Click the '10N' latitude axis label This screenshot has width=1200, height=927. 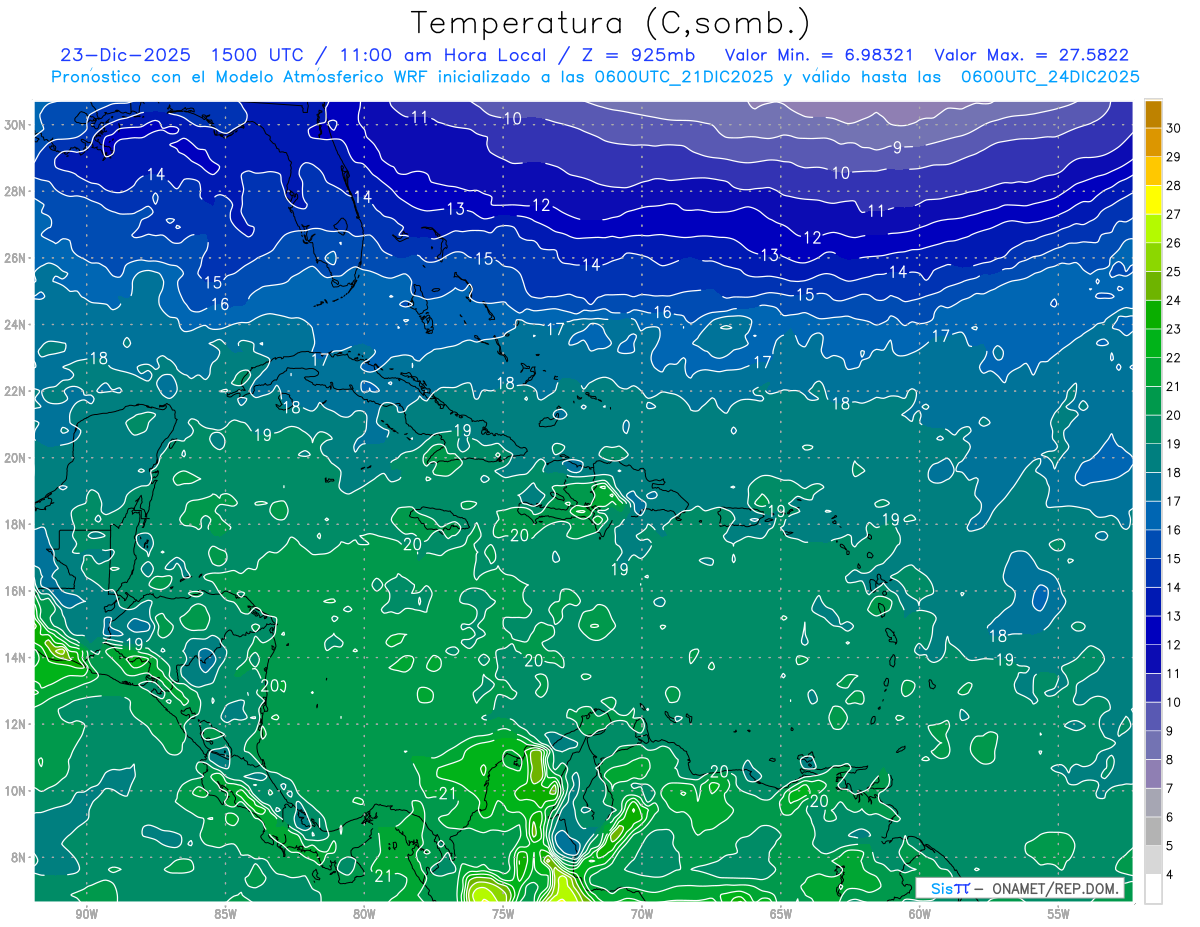coord(16,791)
